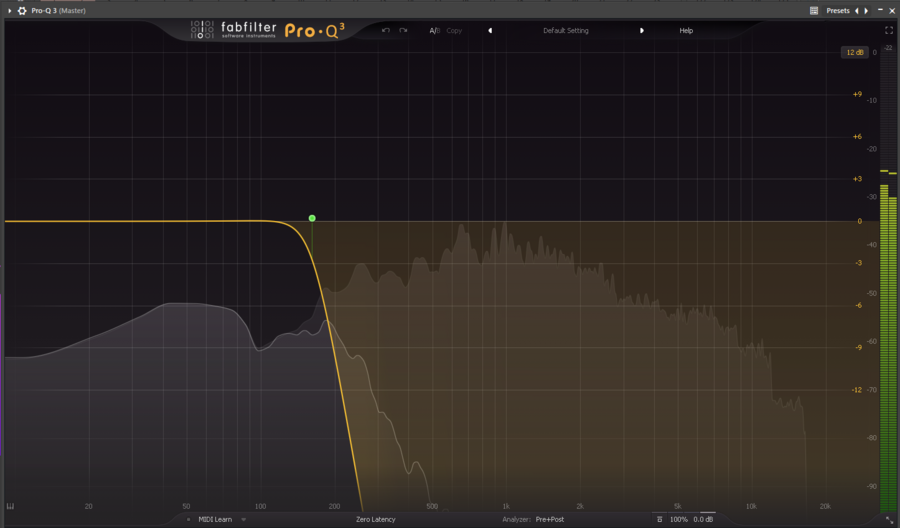Viewport: 900px width, 528px height.
Task: Select the previous FabFilter preset arrow
Action: [490, 30]
